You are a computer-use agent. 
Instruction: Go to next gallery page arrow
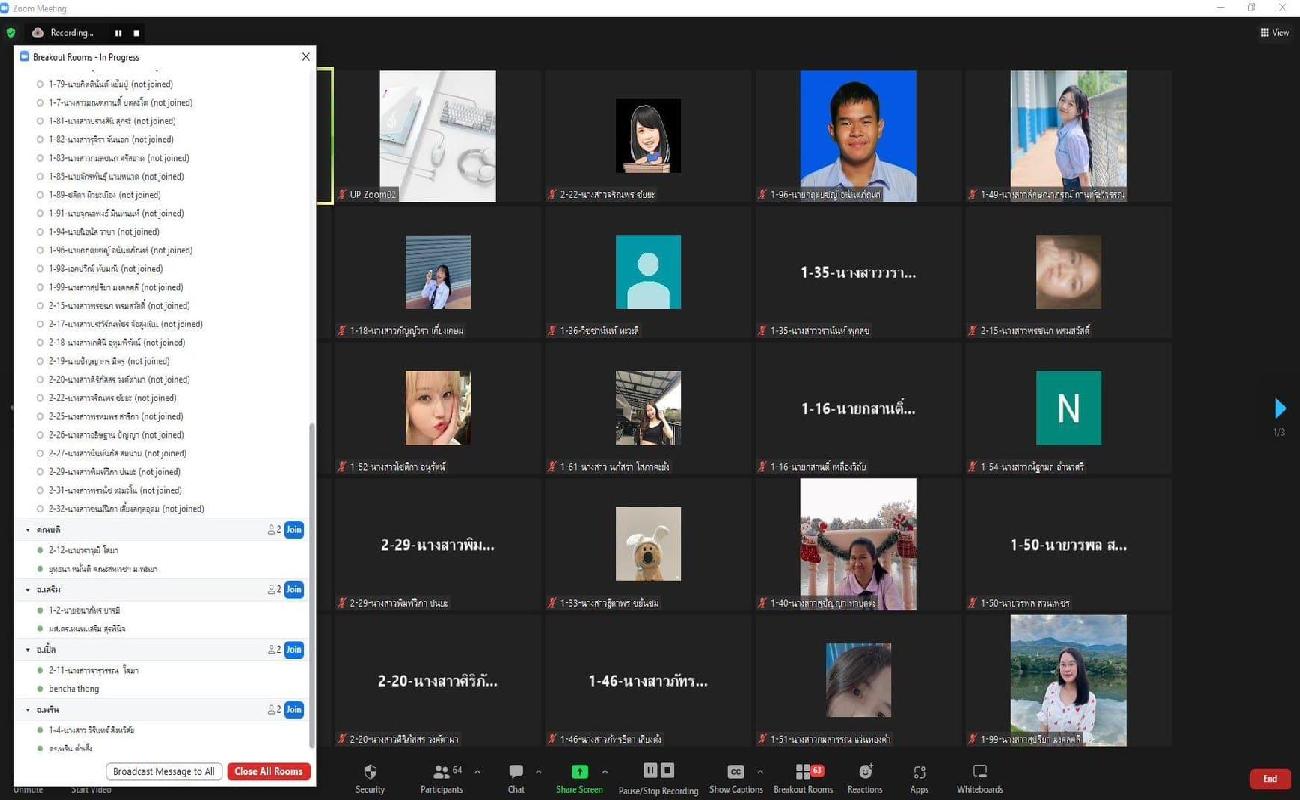tap(1280, 408)
